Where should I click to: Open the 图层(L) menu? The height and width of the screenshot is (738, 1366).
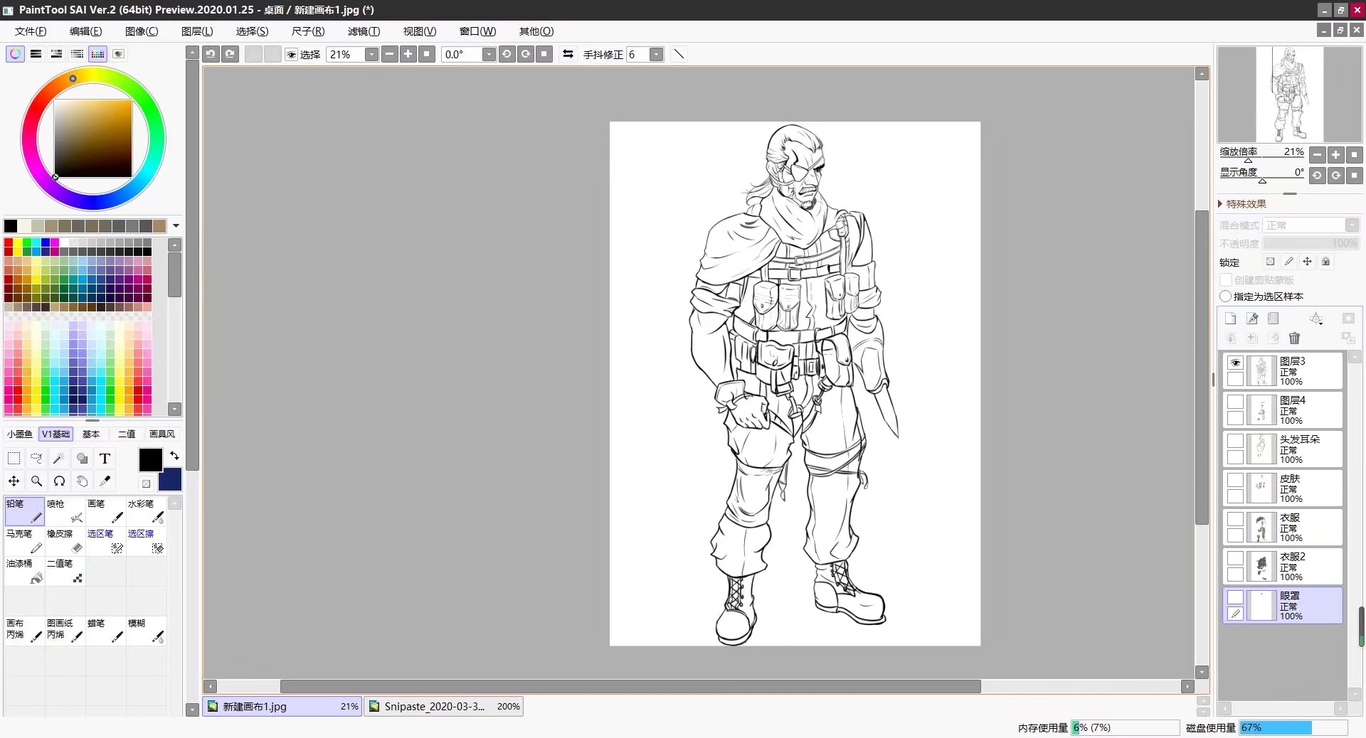coord(197,31)
